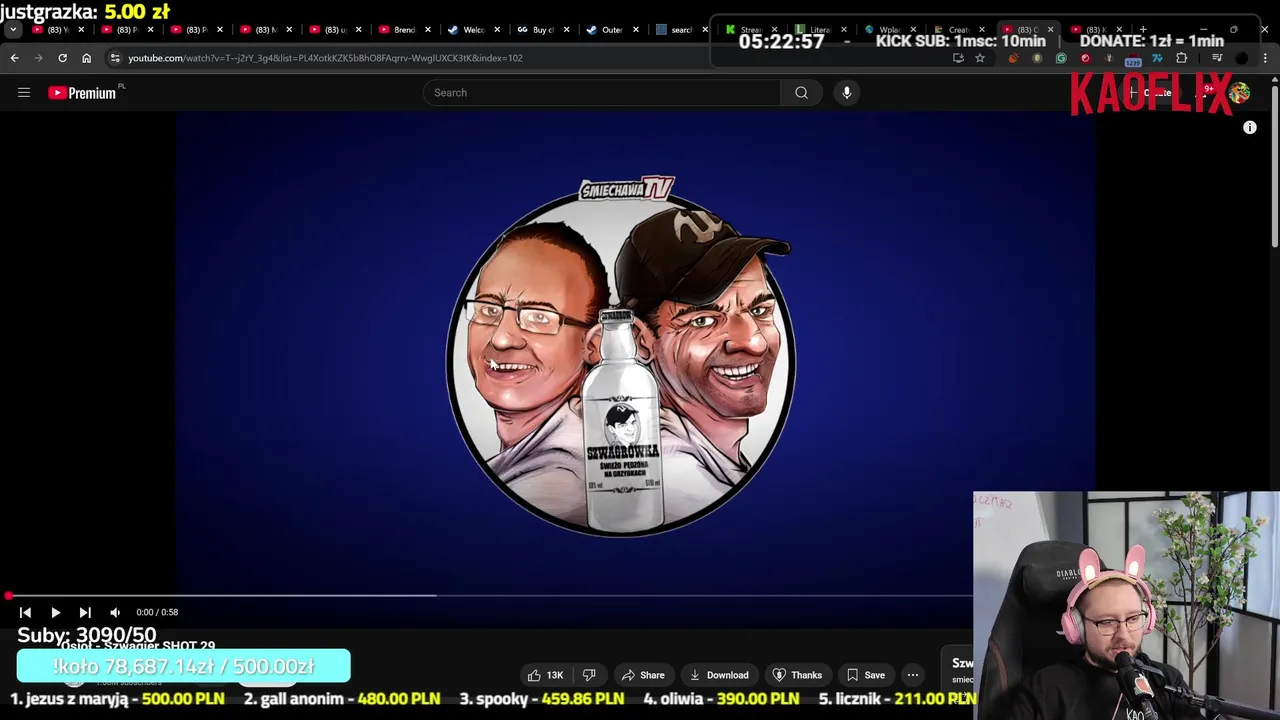Dislike the video
1280x720 pixels.
coord(589,675)
